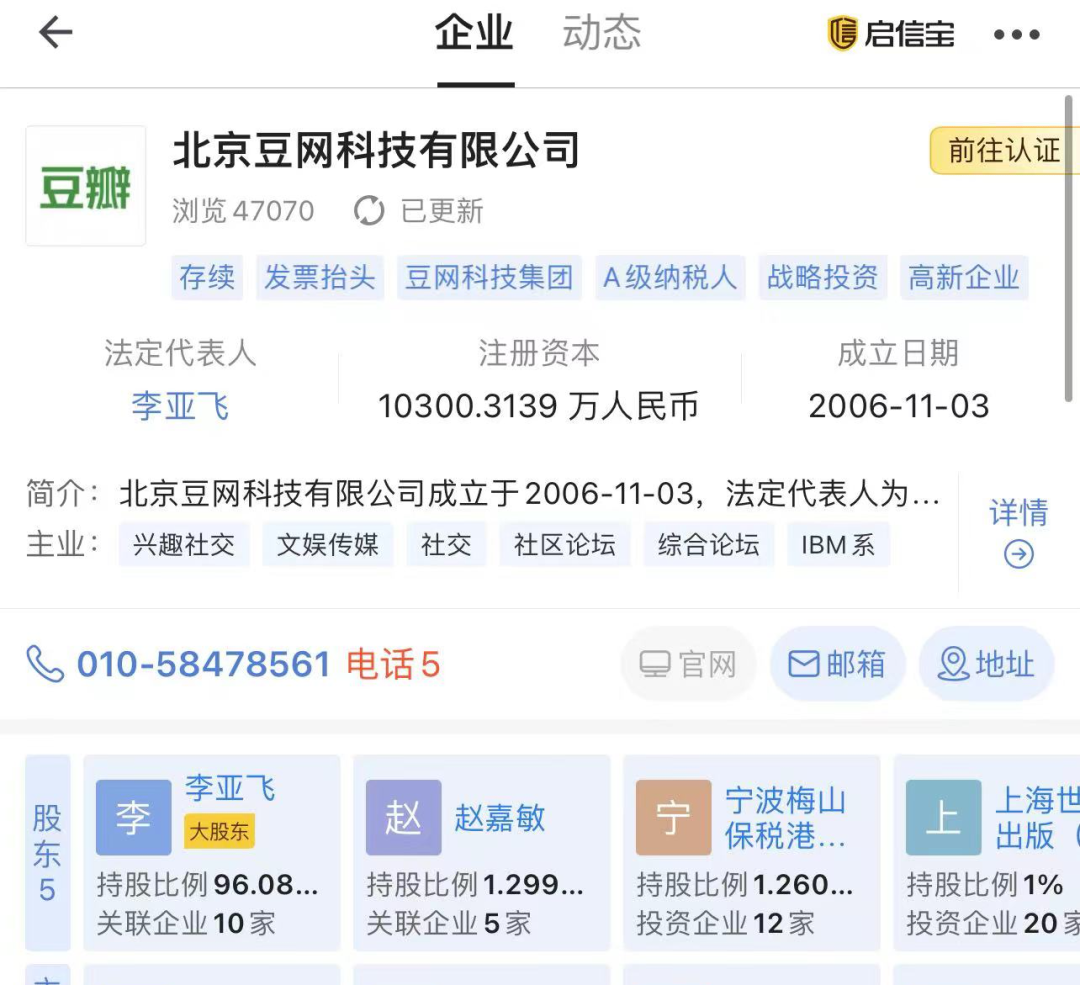Click the 豆瓣 company logo
Viewport: 1080px width, 985px height.
[x=85, y=186]
